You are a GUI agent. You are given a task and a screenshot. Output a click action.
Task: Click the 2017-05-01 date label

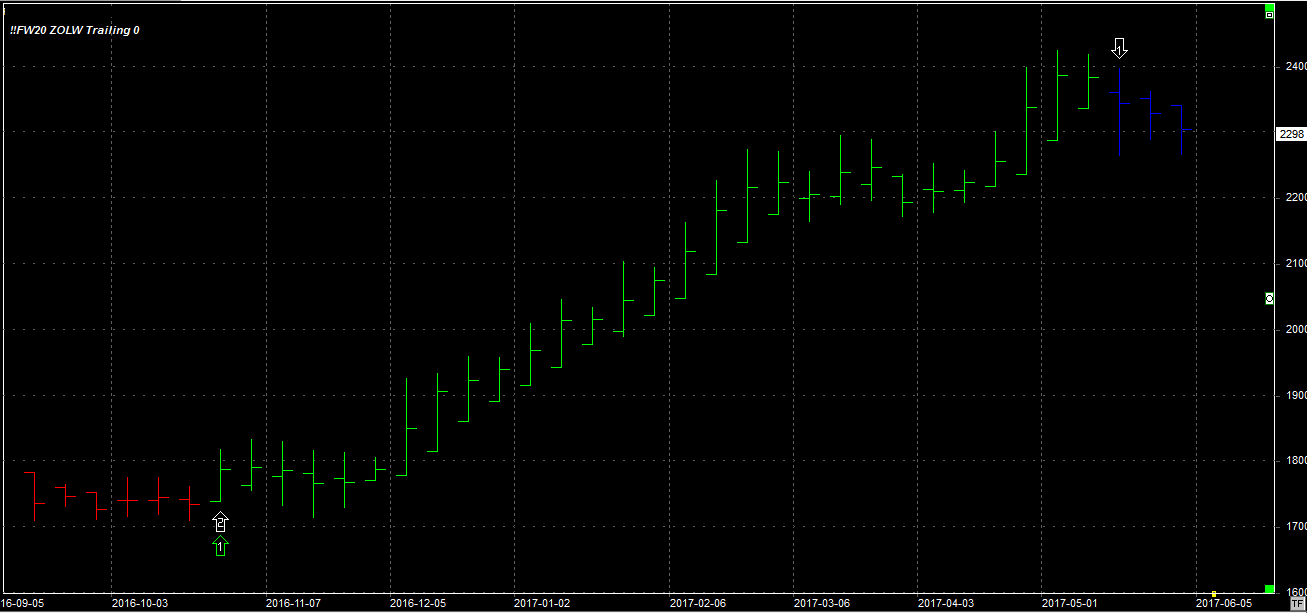[1069, 604]
